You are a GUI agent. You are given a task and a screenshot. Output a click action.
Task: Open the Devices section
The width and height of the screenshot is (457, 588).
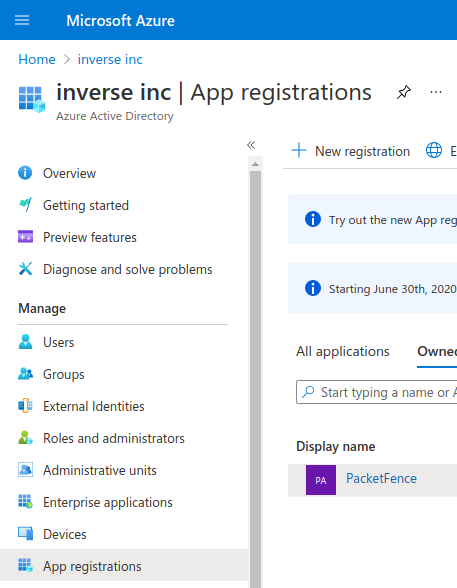click(64, 534)
